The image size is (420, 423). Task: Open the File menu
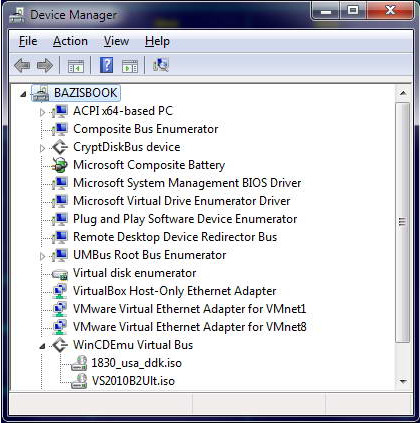[x=28, y=41]
